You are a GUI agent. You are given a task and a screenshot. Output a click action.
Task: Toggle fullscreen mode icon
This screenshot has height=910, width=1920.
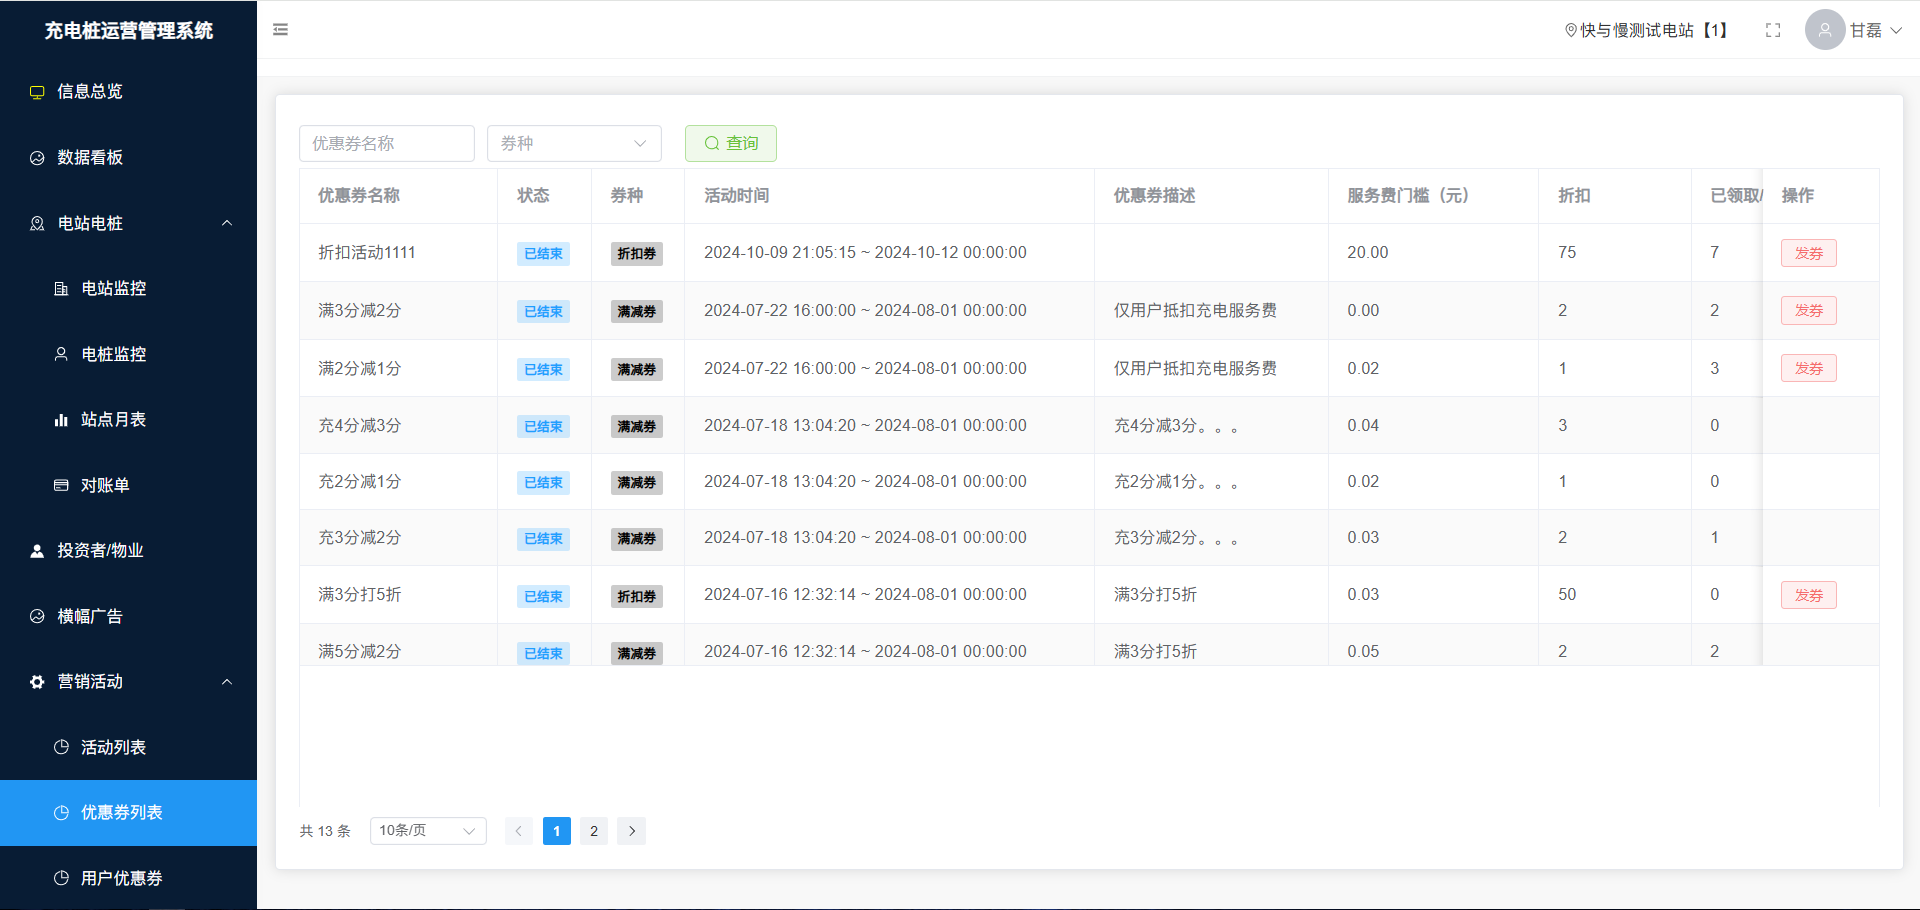coord(1773,30)
